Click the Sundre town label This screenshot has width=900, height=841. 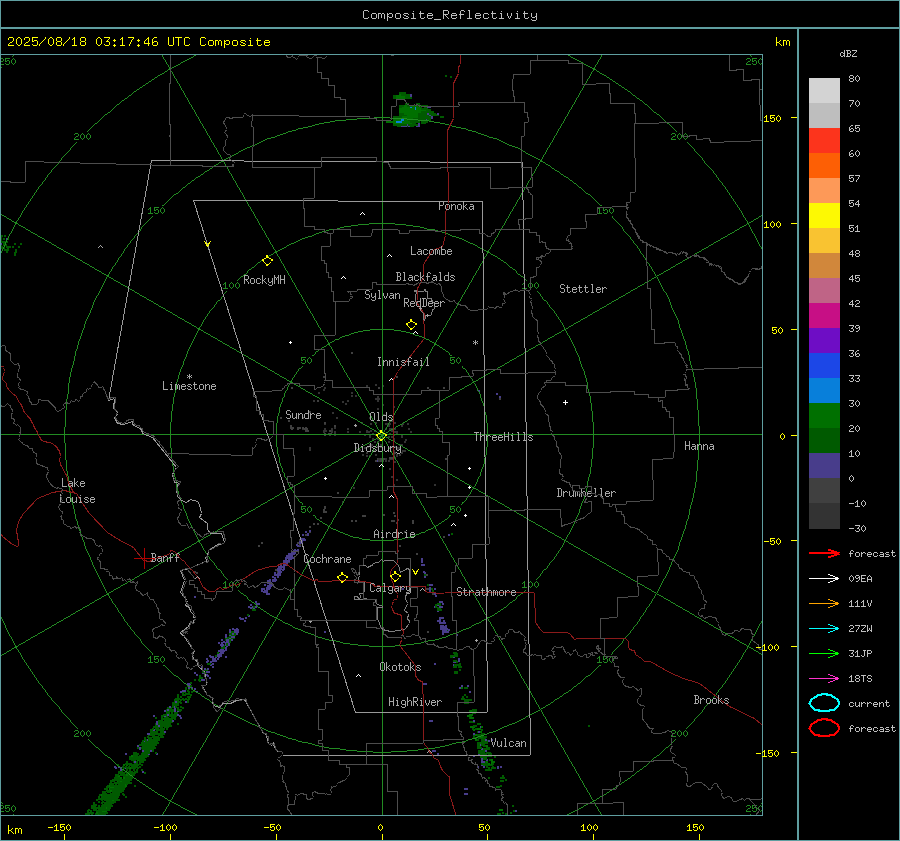coord(303,414)
